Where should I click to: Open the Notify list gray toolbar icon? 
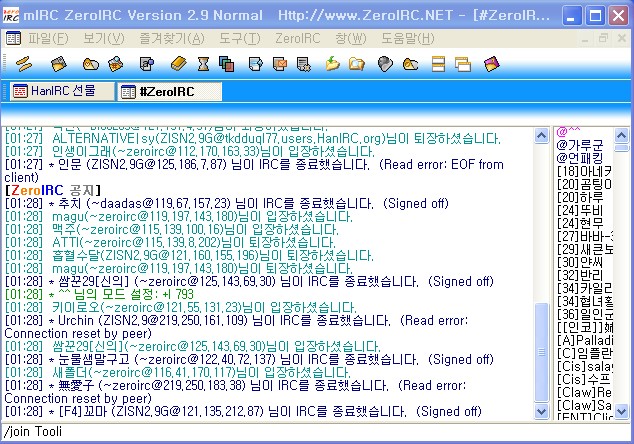coord(385,64)
